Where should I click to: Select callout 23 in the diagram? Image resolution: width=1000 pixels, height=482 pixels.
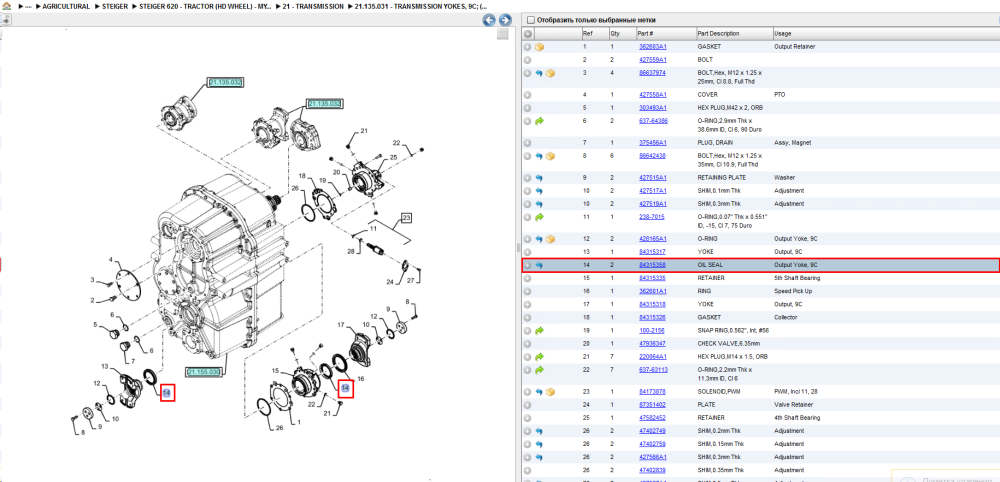tap(406, 218)
